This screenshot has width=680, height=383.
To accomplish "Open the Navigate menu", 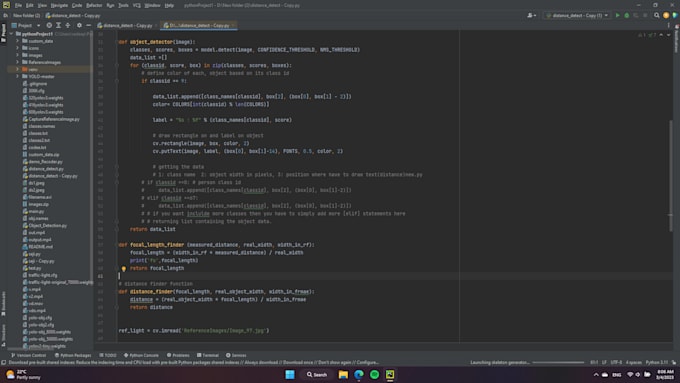I will [x=59, y=5].
